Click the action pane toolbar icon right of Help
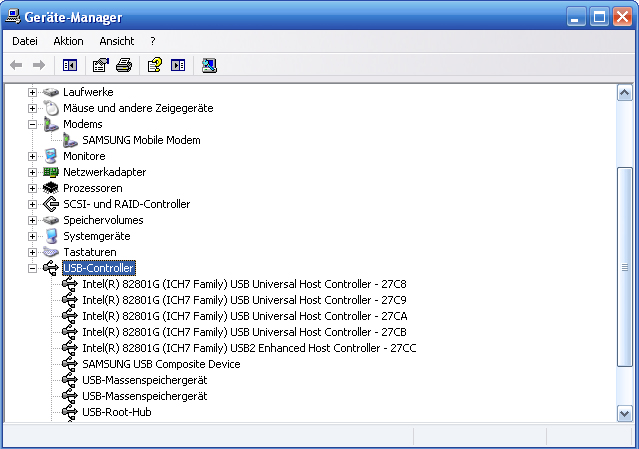This screenshot has height=449, width=639. (178, 65)
